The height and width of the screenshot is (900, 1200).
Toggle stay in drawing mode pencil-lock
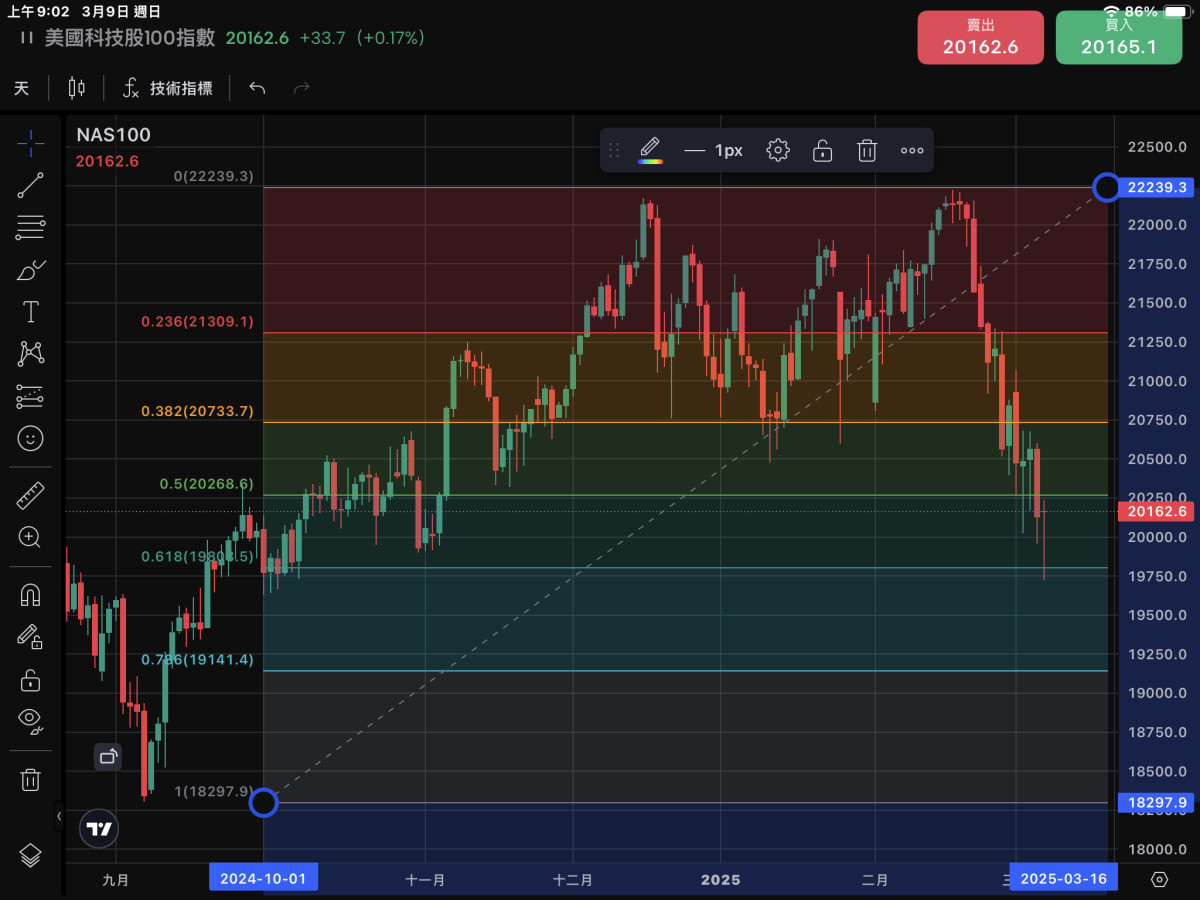click(30, 637)
